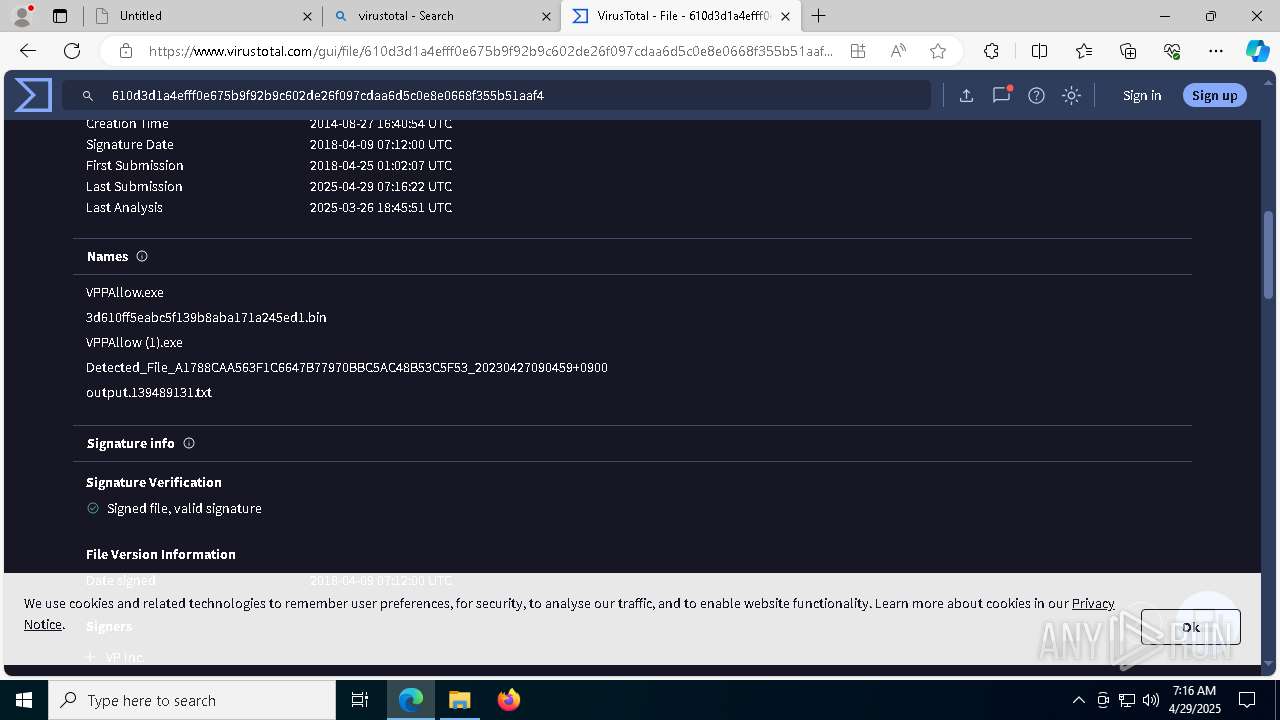Click the VirusTotal search magnifier icon

point(88,95)
